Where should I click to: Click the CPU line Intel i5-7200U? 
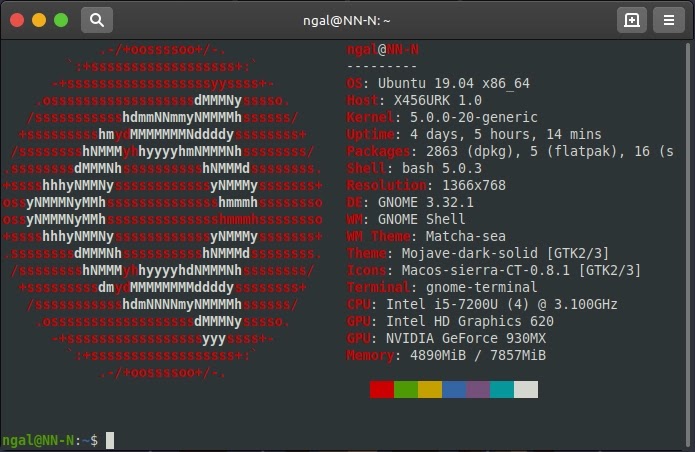[481, 304]
